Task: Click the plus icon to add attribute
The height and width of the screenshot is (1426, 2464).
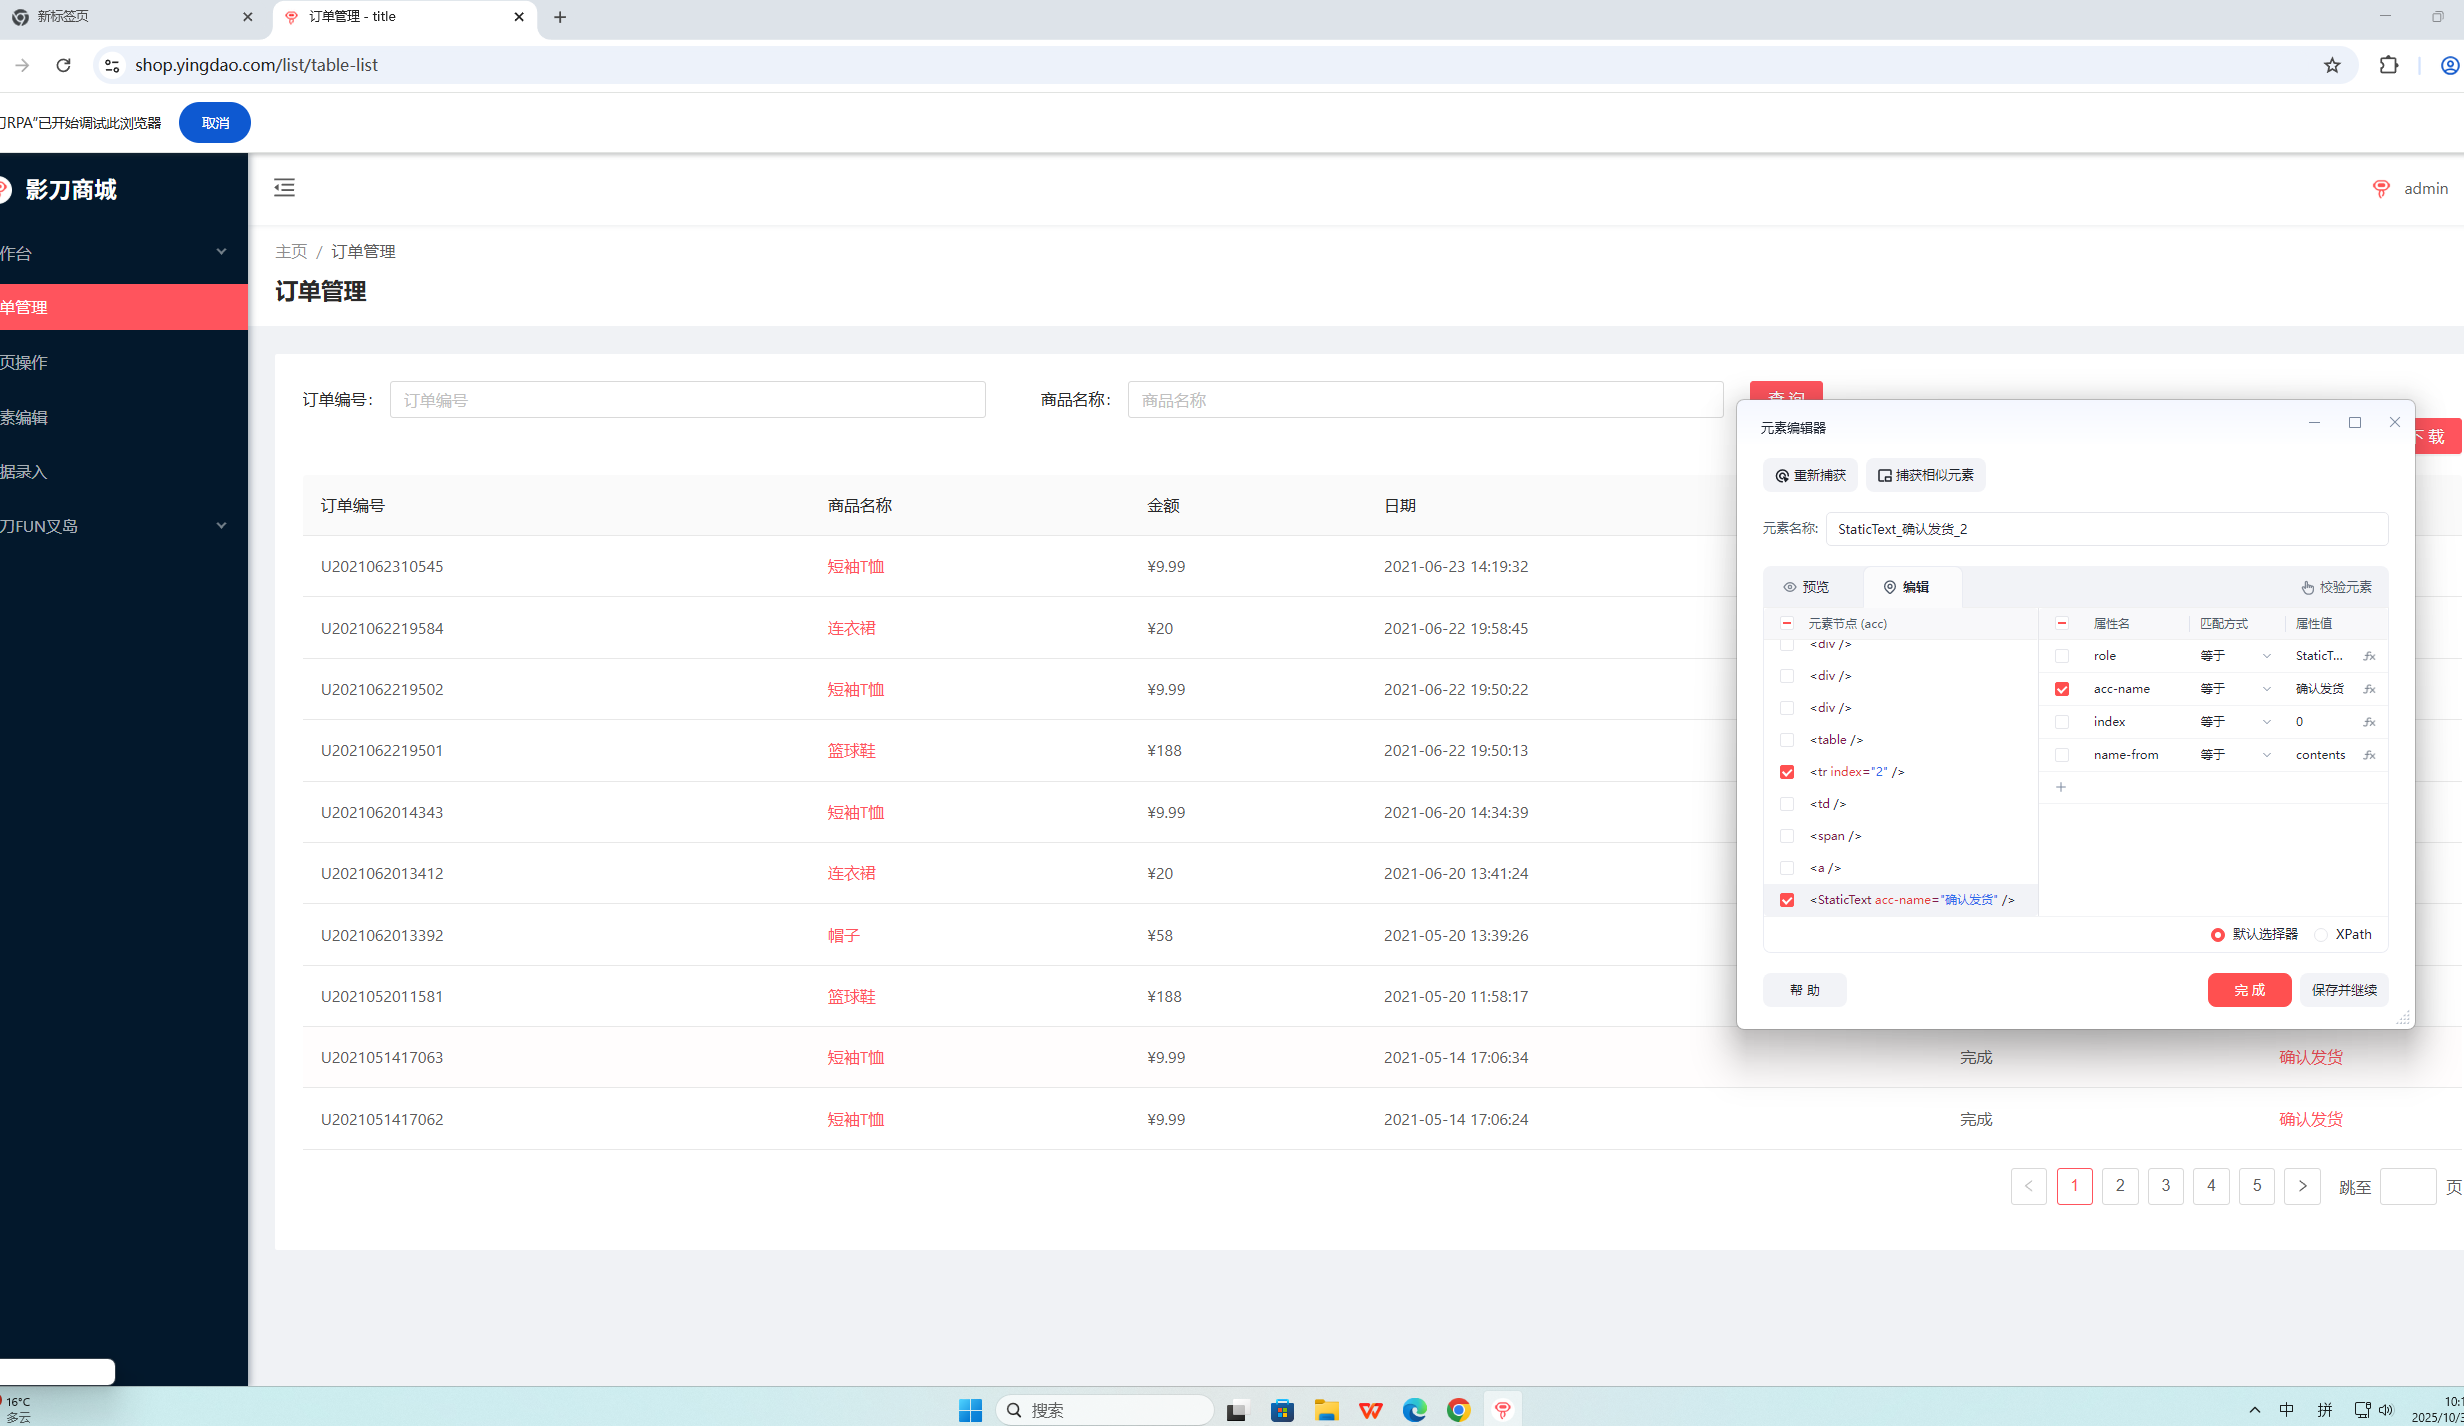Action: click(2061, 787)
